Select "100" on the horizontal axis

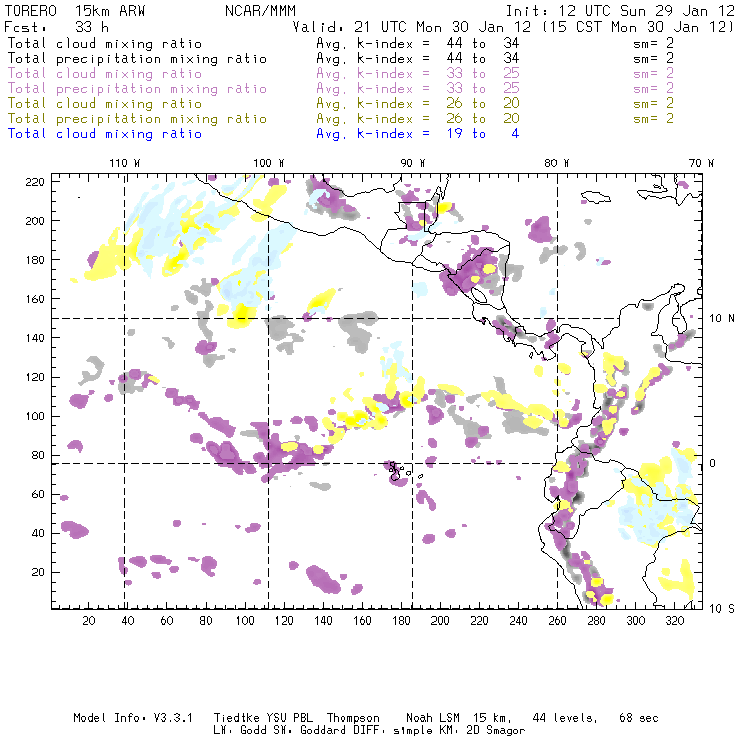tap(245, 621)
